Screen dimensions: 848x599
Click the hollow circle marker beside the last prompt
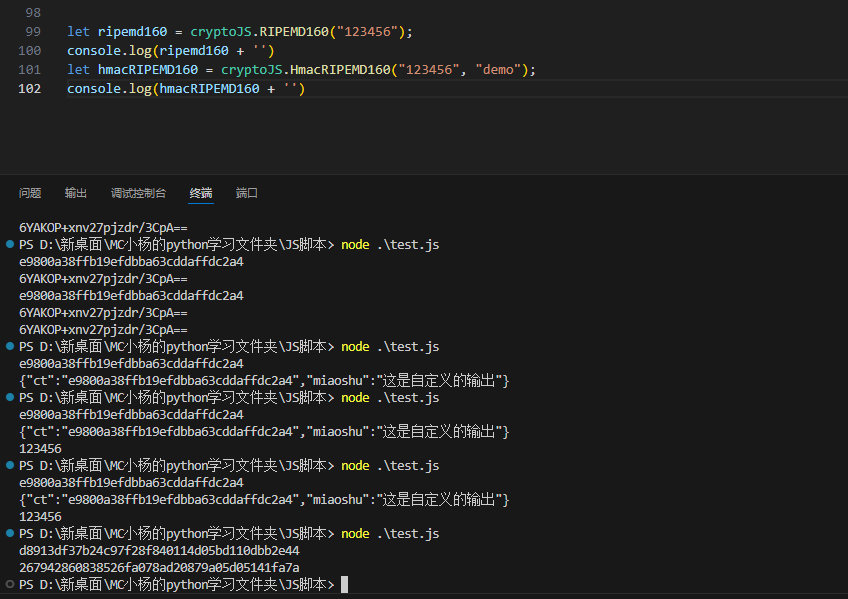pos(9,584)
